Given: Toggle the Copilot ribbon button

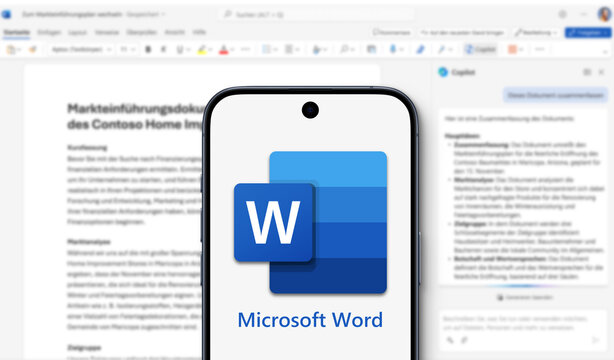Looking at the screenshot, I should click(480, 49).
